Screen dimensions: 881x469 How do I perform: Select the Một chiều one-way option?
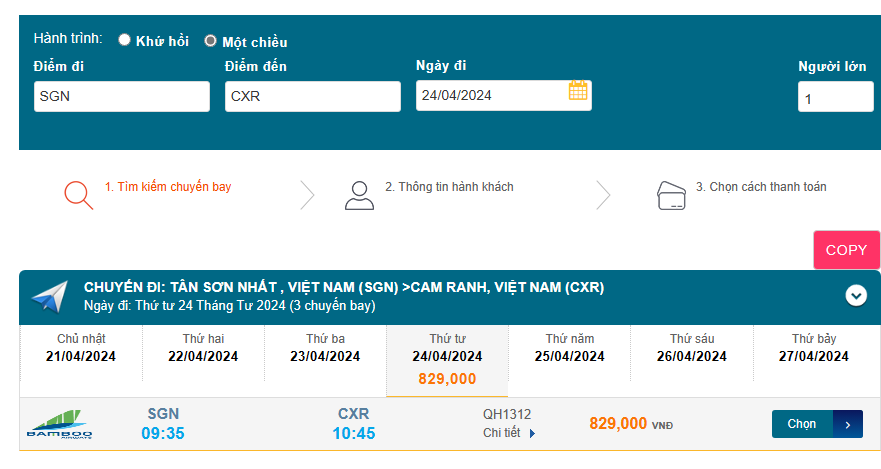210,41
